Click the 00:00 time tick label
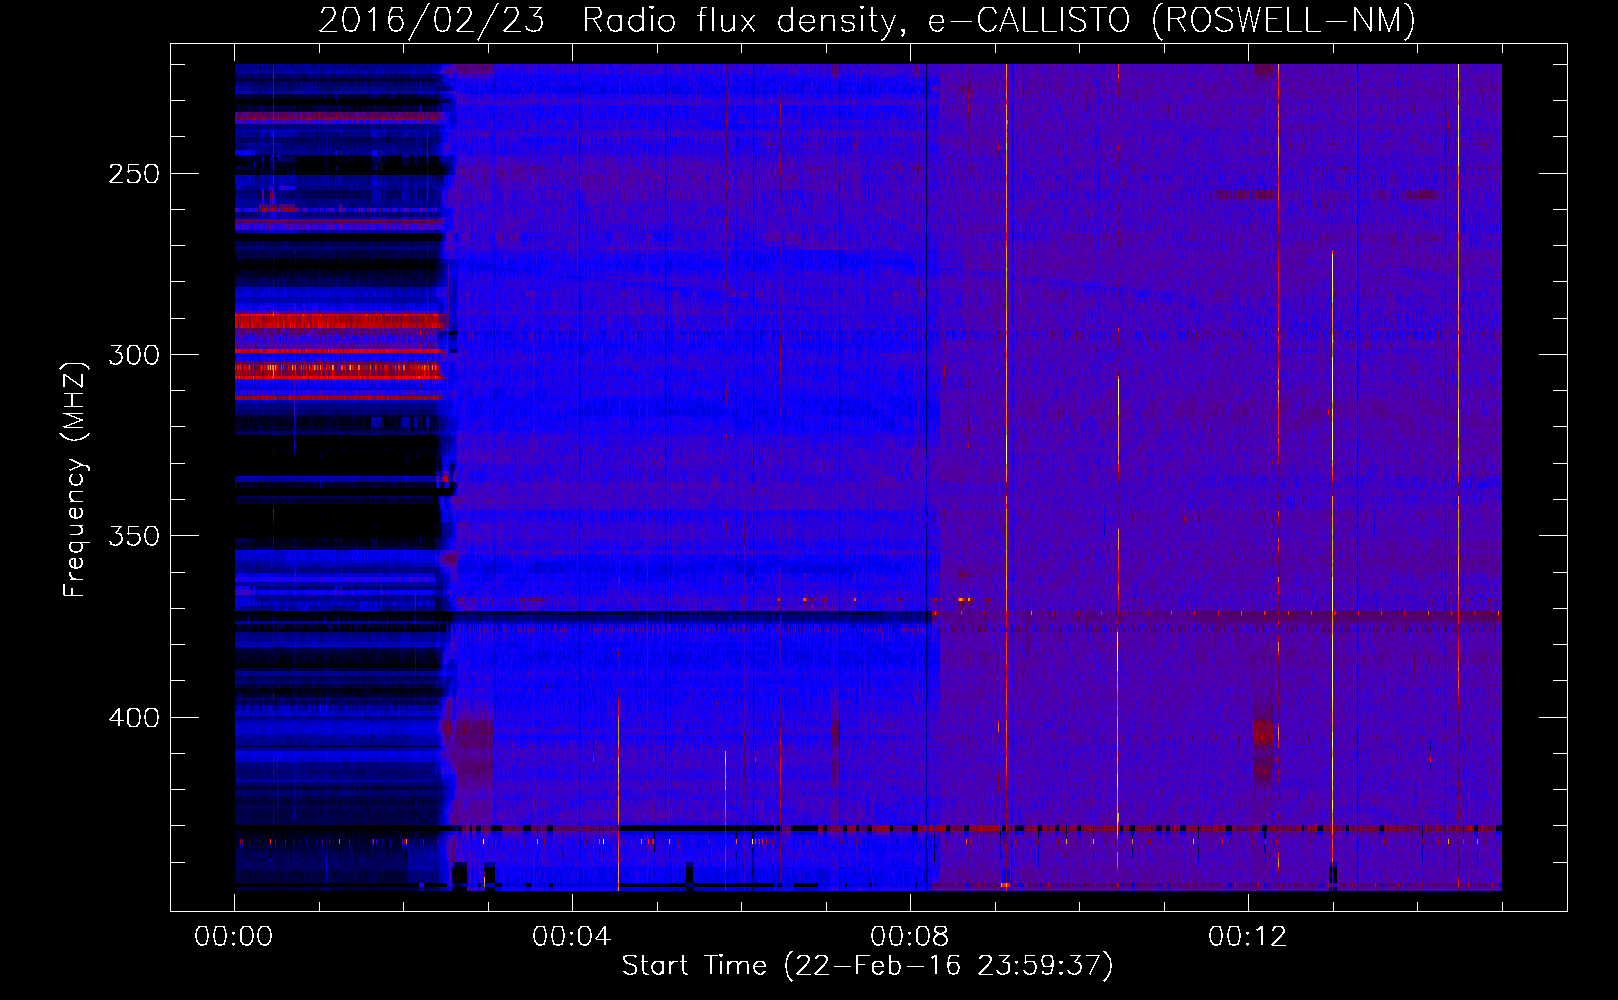 (x=234, y=937)
